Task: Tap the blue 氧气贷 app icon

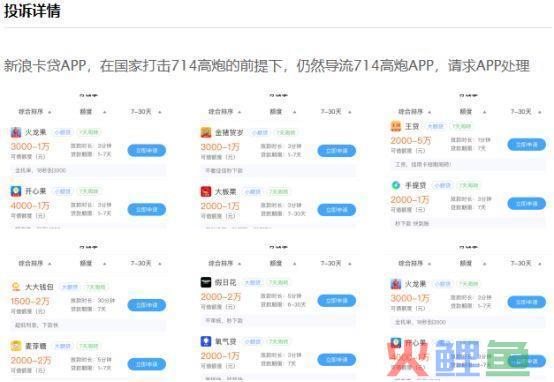Action: tap(206, 341)
